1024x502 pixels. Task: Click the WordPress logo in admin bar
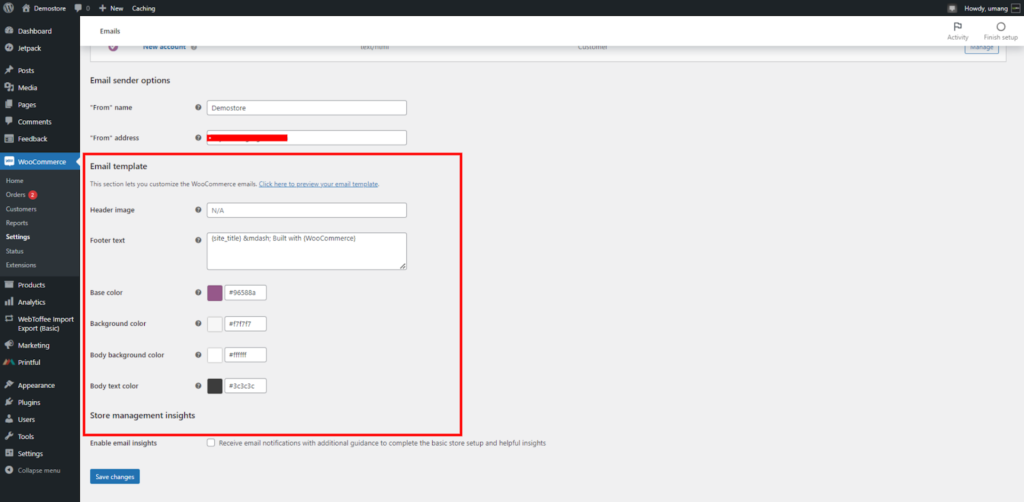pyautogui.click(x=8, y=8)
